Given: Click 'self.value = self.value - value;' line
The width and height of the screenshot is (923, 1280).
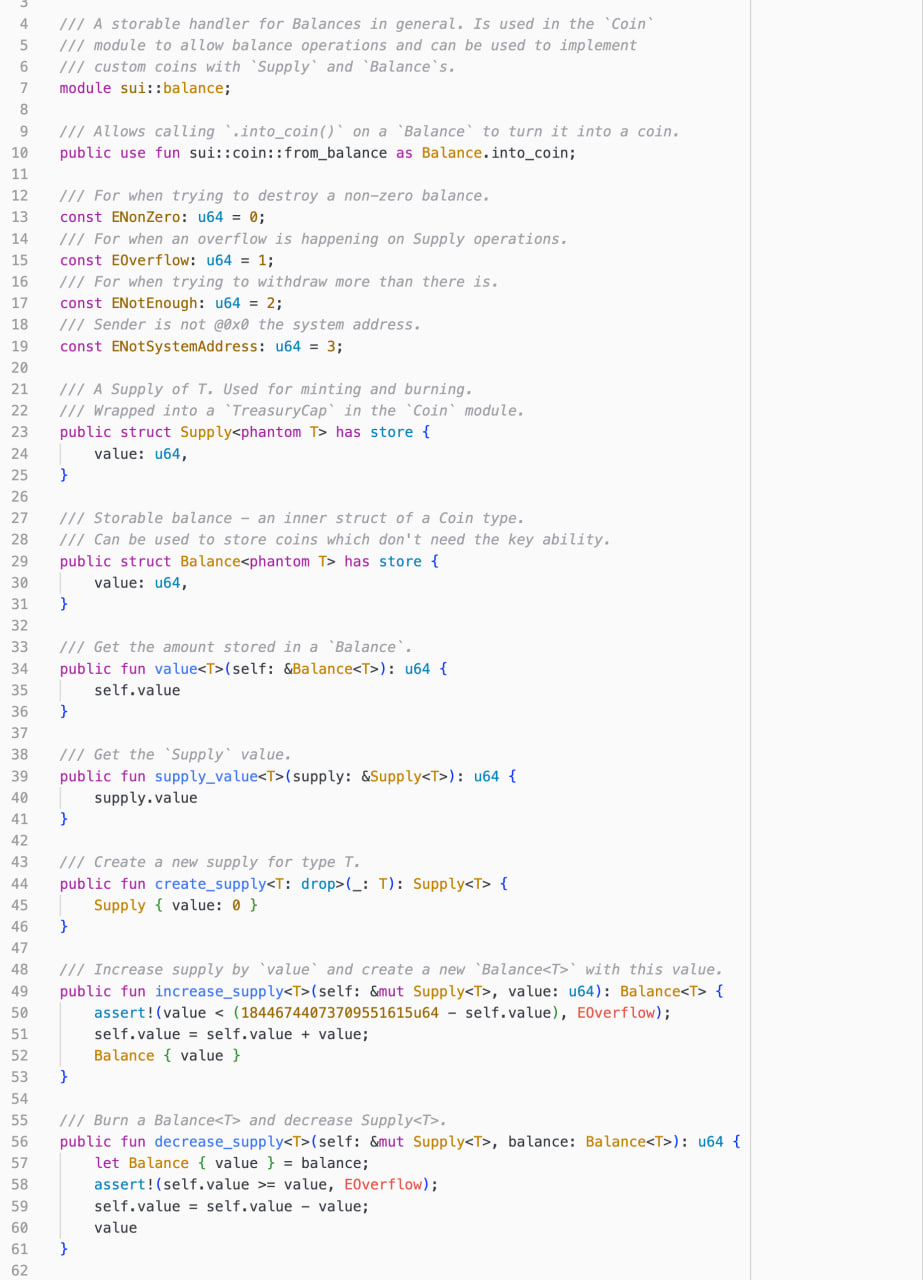Looking at the screenshot, I should coord(232,1206).
